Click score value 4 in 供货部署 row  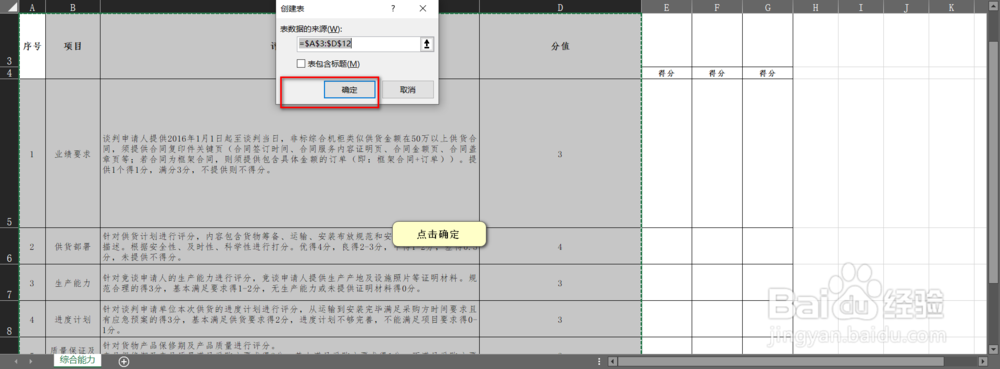(560, 246)
